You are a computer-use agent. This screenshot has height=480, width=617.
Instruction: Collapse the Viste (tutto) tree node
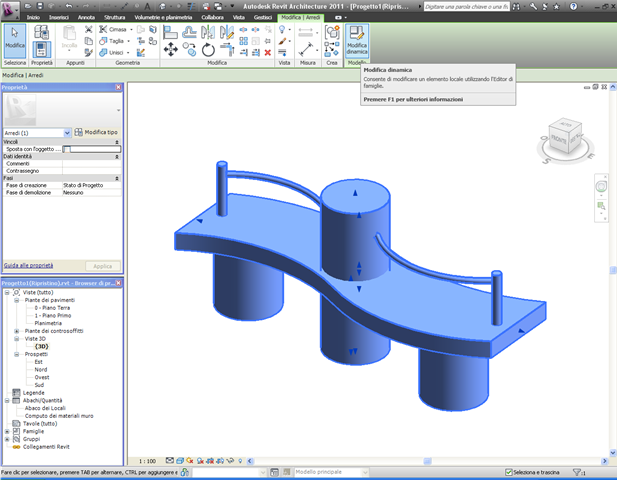7,292
